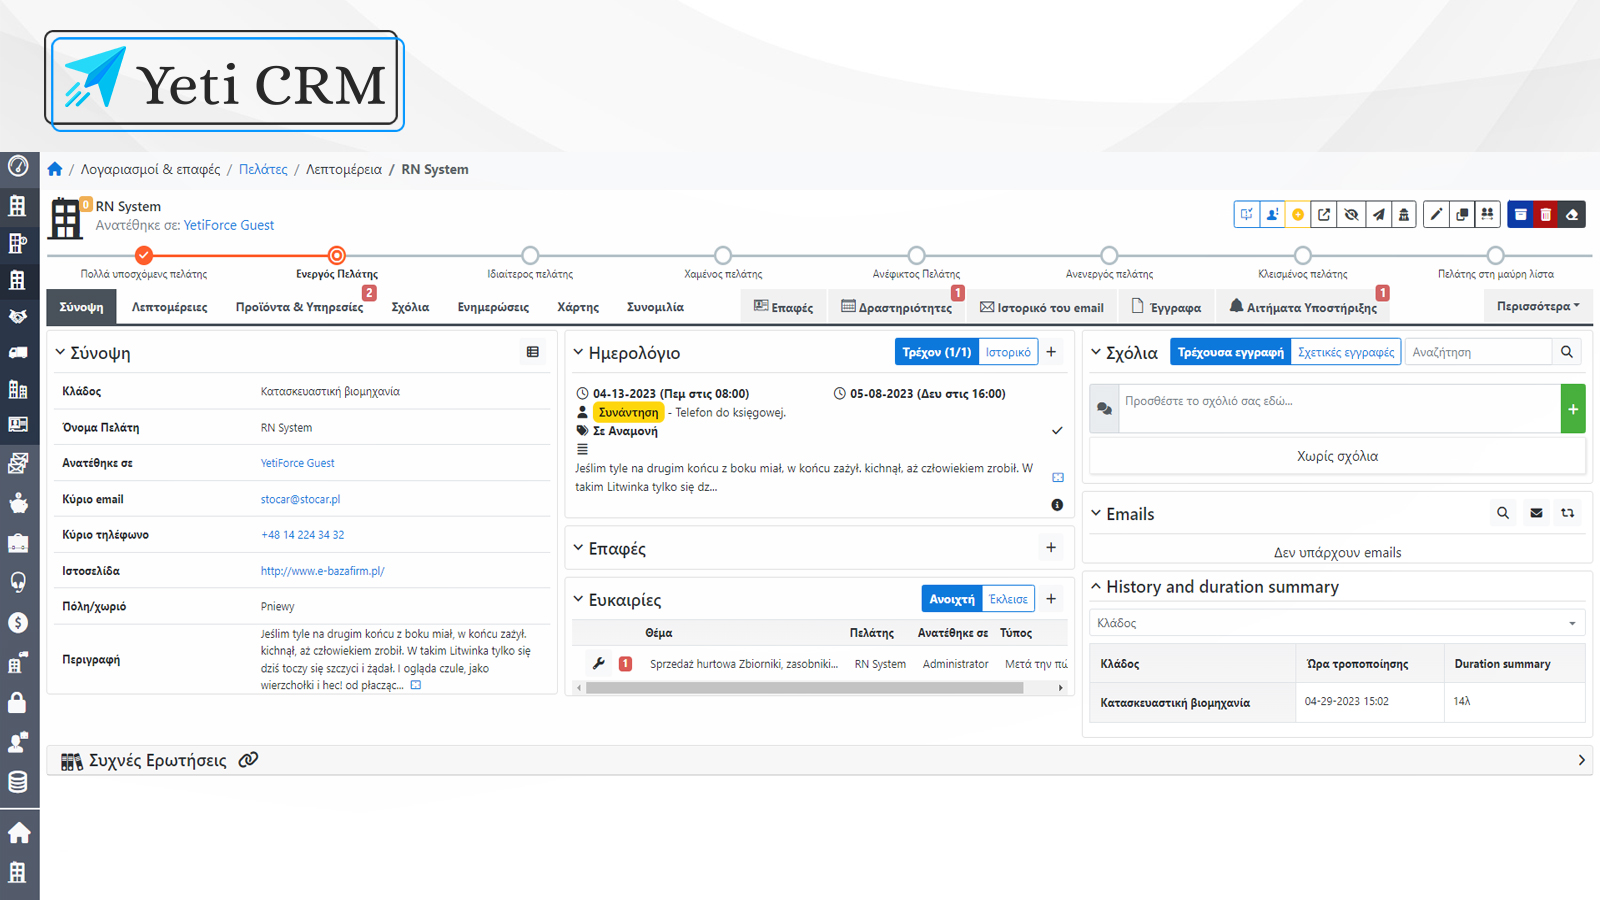Screen dimensions: 1600x900
Task: Open calendar event info circle icon
Action: point(1057,505)
